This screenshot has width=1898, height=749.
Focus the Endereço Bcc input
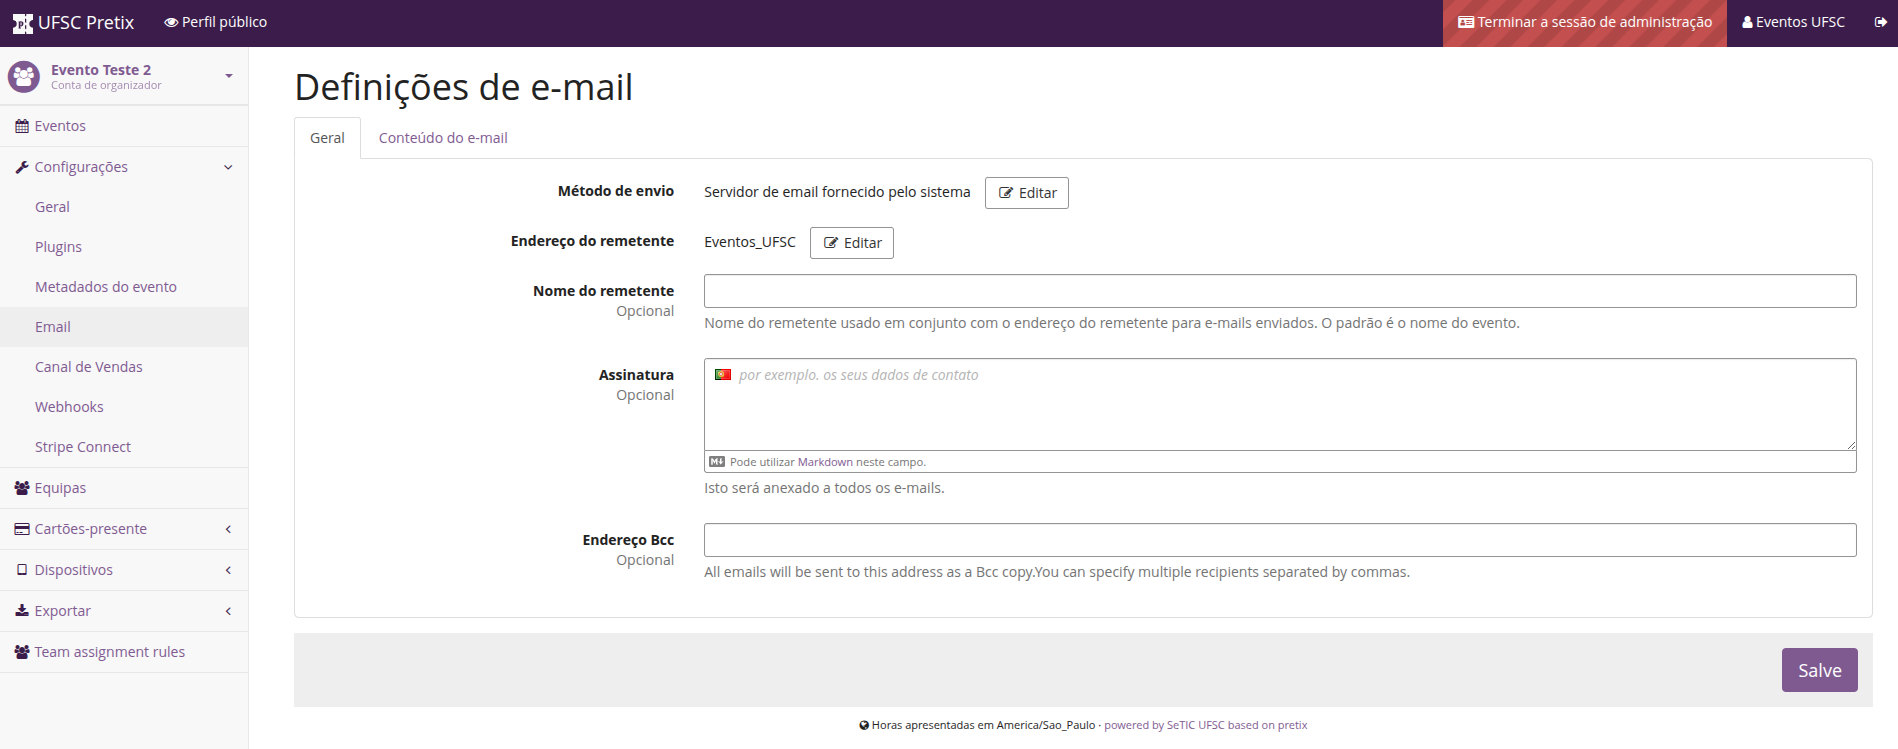point(1280,540)
